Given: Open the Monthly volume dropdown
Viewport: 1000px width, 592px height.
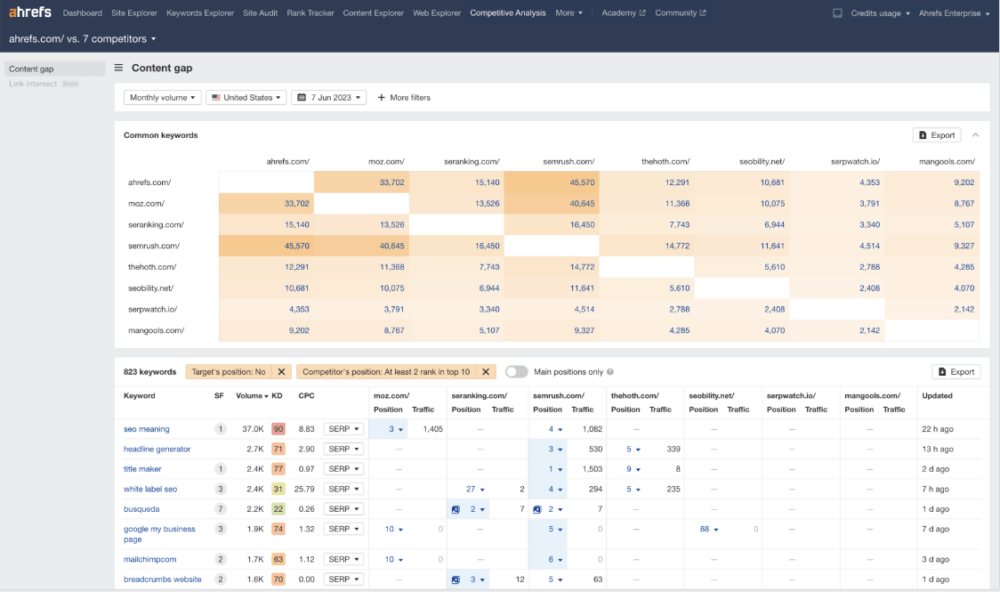Looking at the screenshot, I should click(x=159, y=97).
